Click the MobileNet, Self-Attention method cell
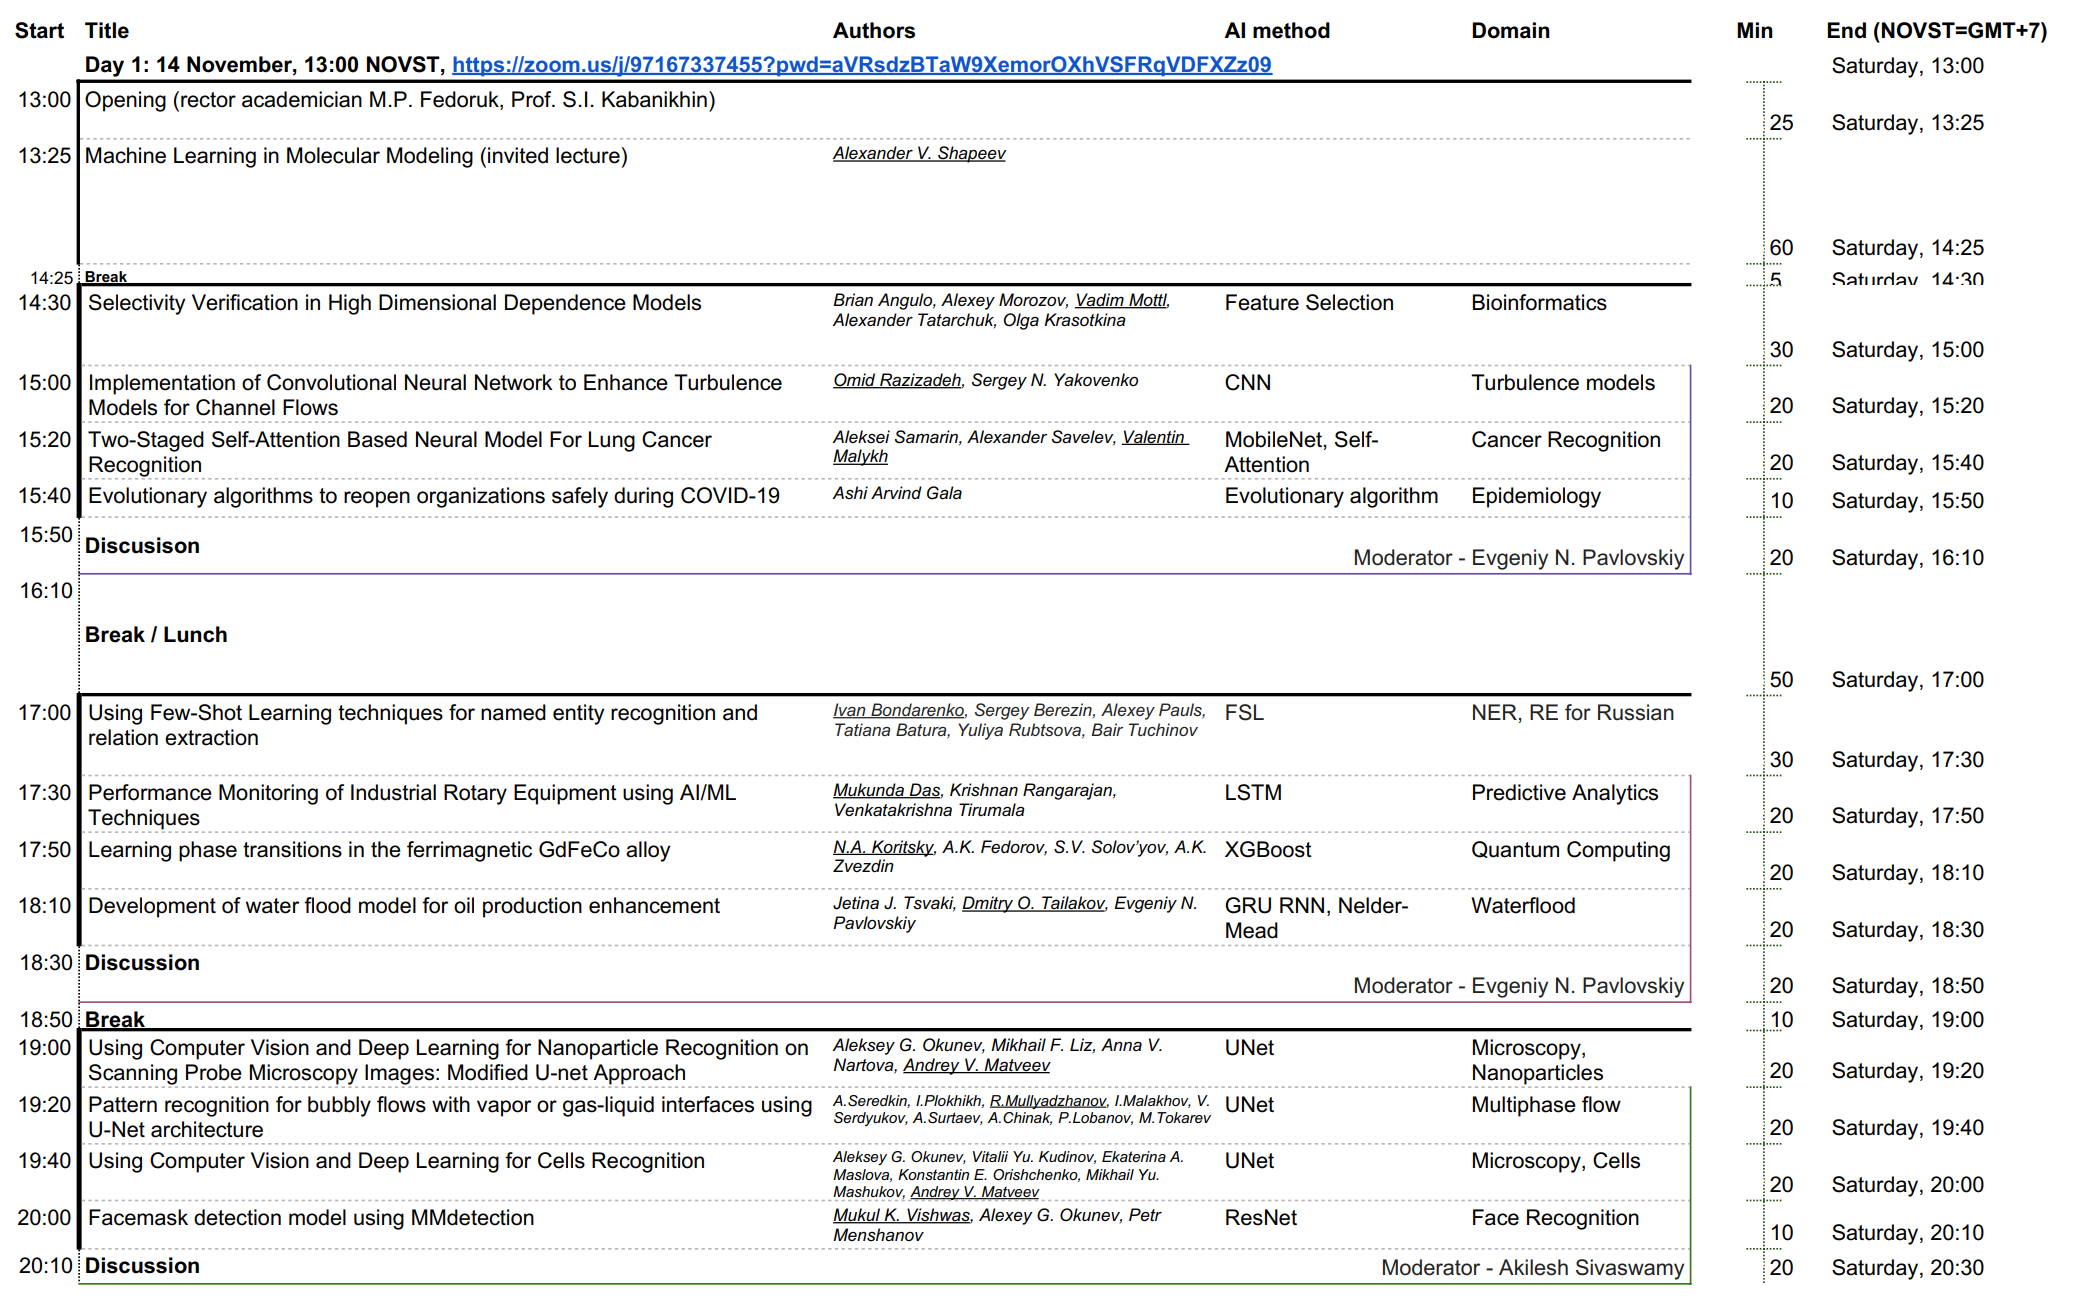The image size is (2084, 1310). (x=1301, y=452)
